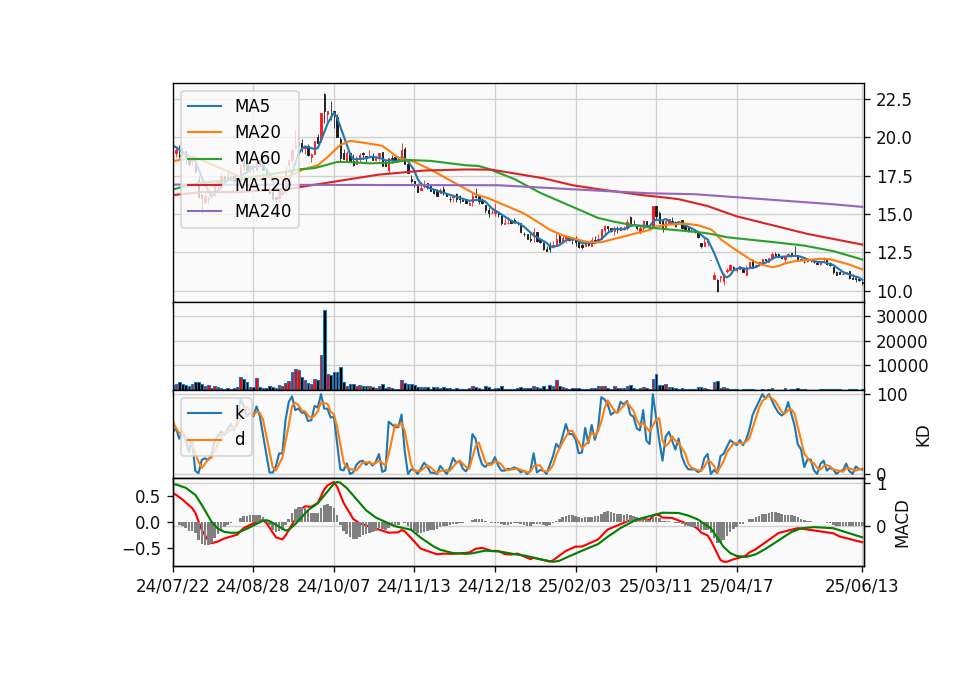Viewport: 960px width, 690px height.
Task: Click the 25/03/11 date label
Action: coord(656,586)
